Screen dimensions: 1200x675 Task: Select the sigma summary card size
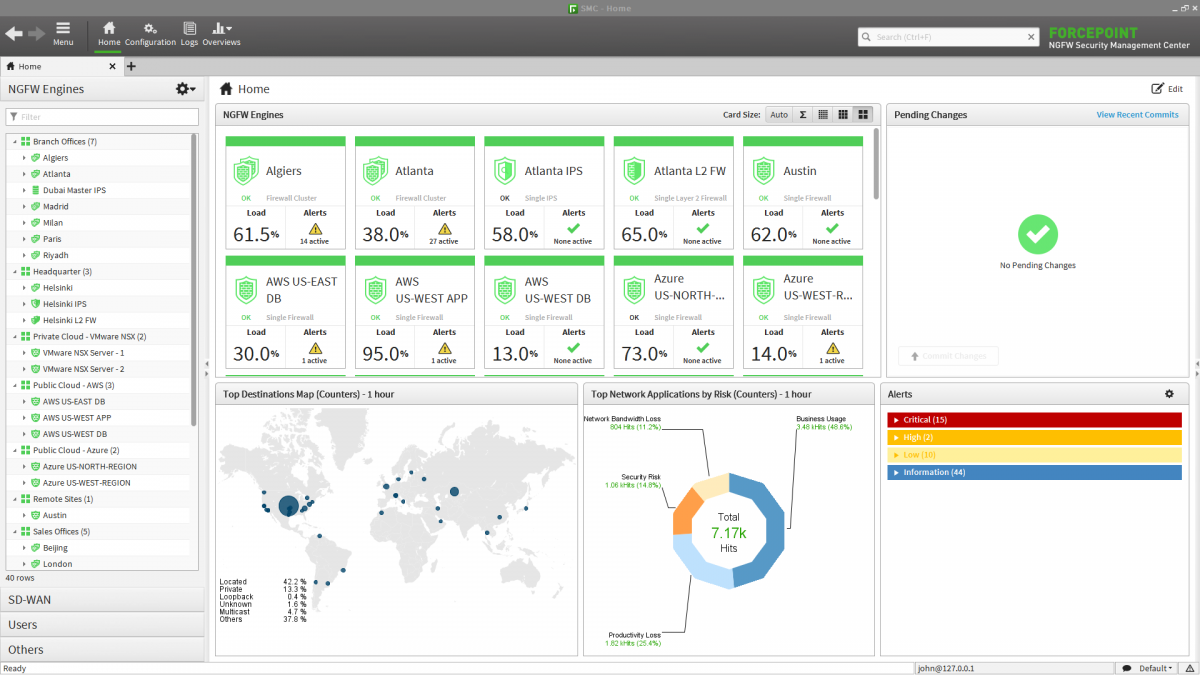tap(802, 115)
